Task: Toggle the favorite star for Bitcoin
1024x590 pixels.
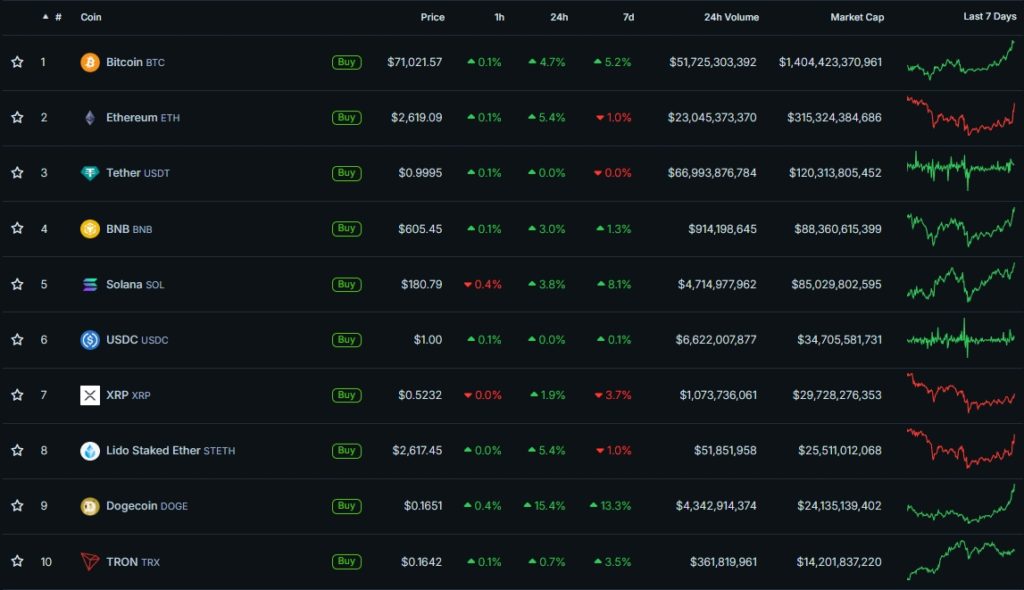Action: pos(17,61)
